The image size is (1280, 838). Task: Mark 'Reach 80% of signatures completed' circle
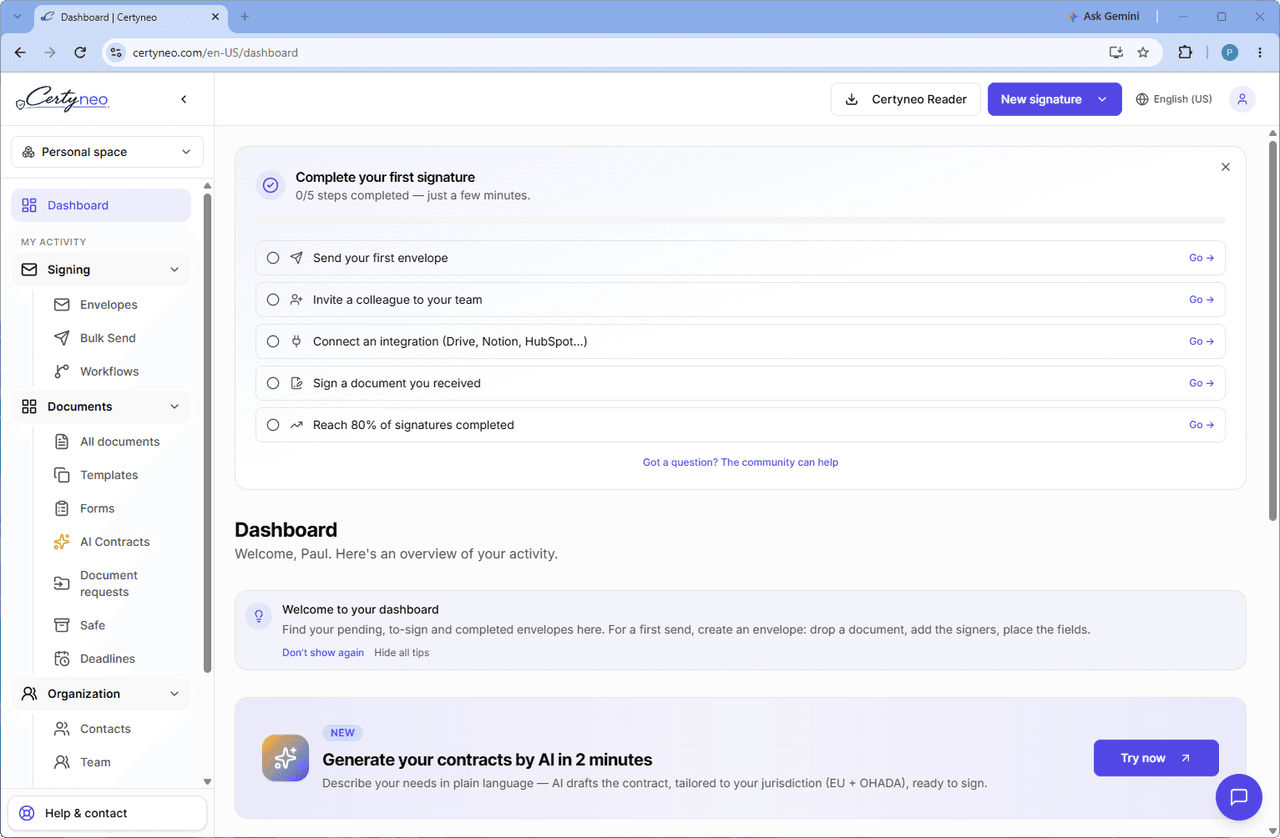(x=273, y=425)
